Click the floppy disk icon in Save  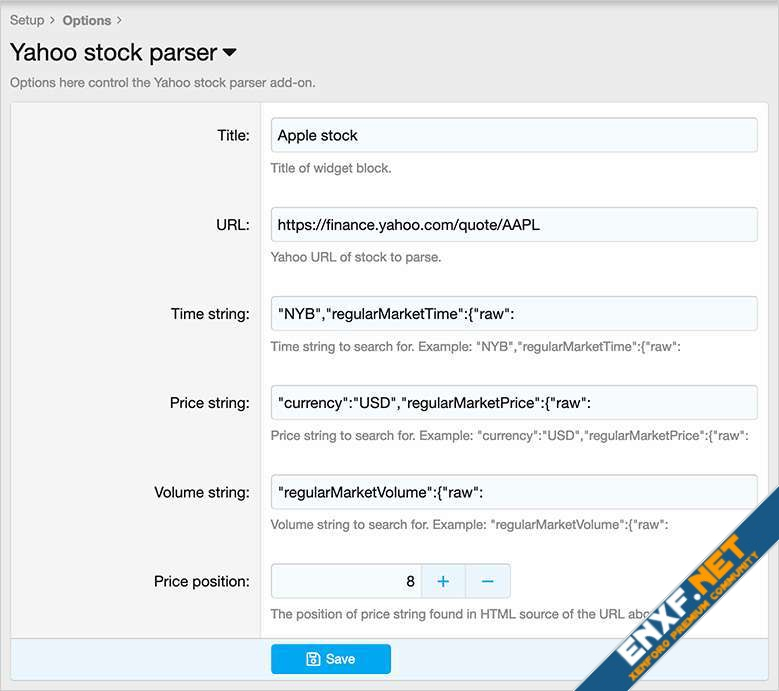313,659
